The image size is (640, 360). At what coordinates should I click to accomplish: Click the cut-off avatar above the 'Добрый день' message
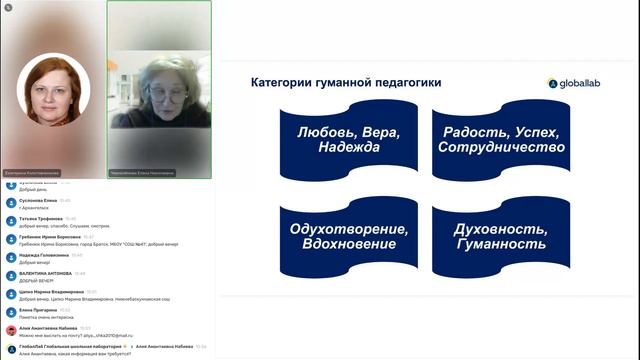(11, 185)
